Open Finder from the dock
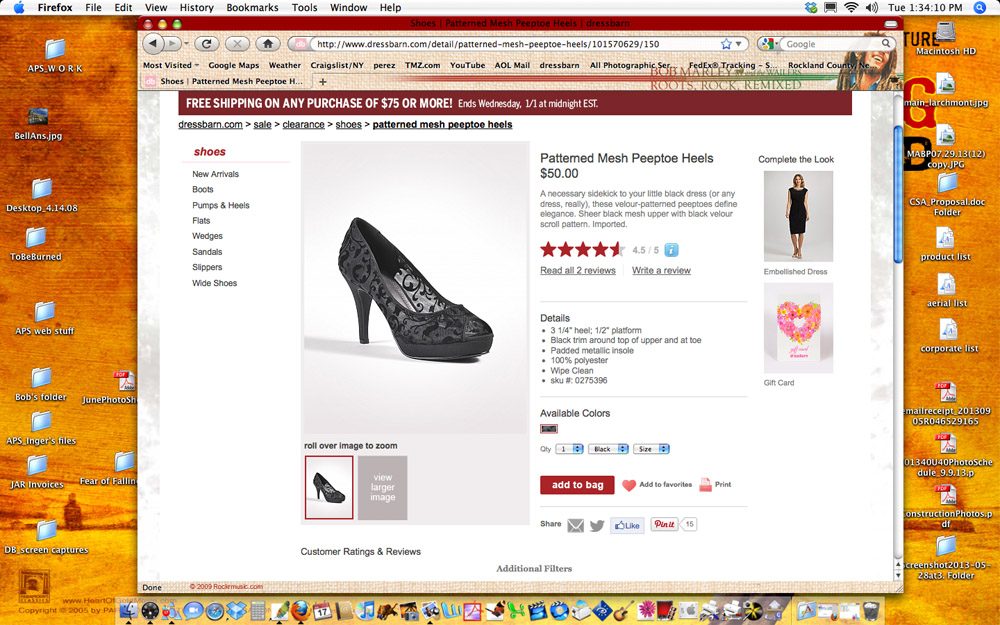 tap(128, 611)
